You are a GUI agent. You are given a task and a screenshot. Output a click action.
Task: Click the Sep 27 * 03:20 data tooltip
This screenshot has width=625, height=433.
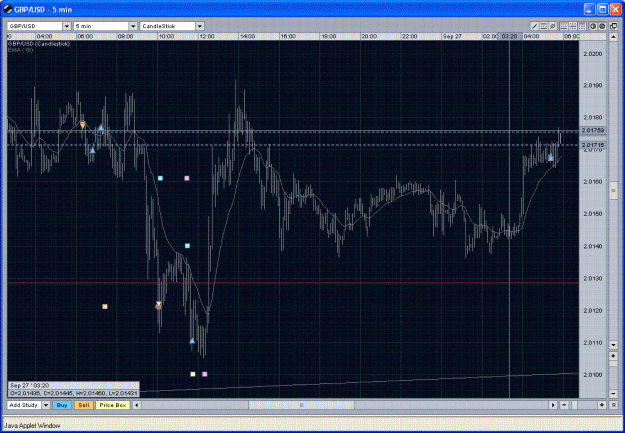(x=74, y=390)
